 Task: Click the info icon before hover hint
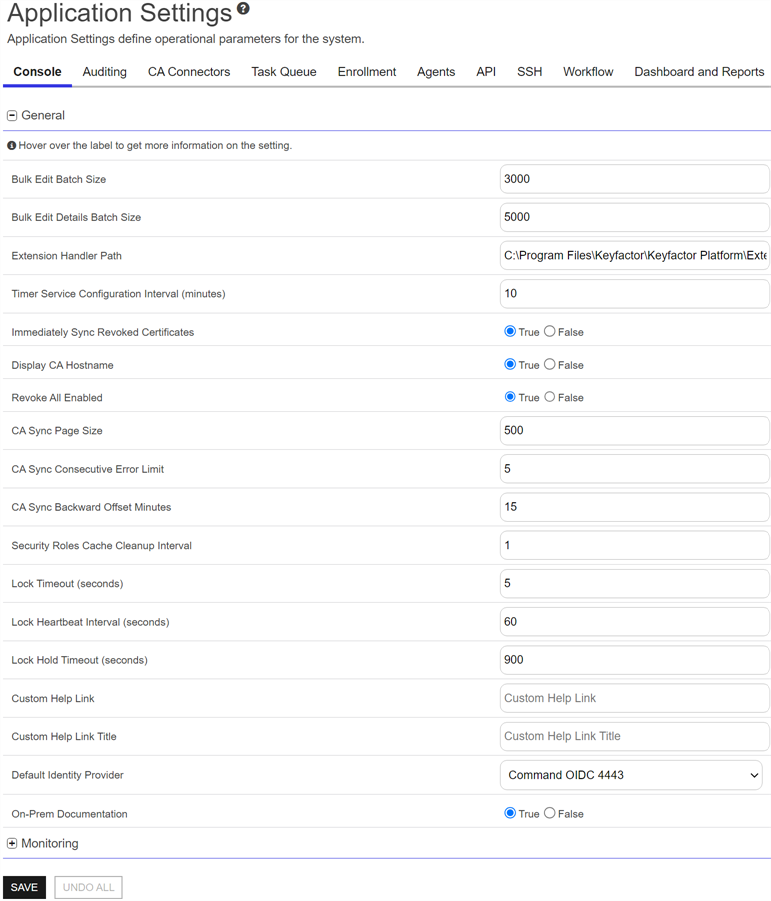point(11,145)
